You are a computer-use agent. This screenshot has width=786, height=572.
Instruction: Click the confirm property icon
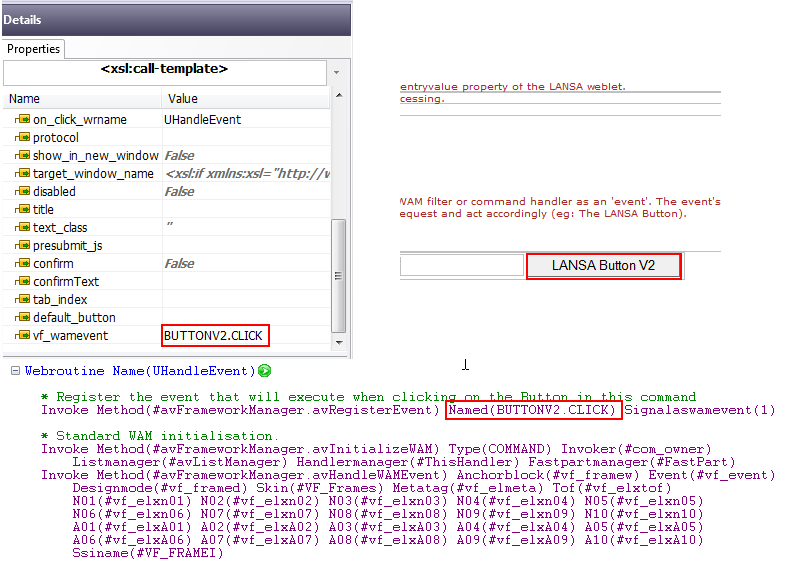23,263
